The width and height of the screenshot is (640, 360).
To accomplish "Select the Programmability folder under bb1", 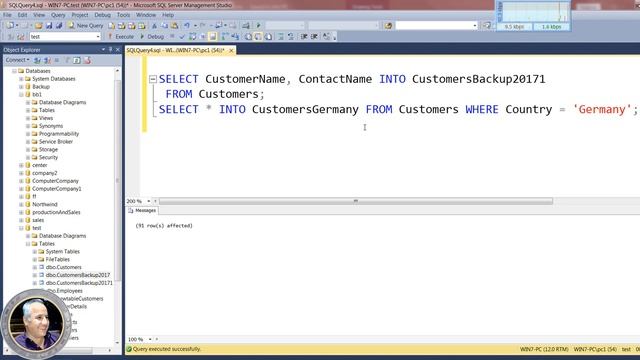I will [59, 134].
